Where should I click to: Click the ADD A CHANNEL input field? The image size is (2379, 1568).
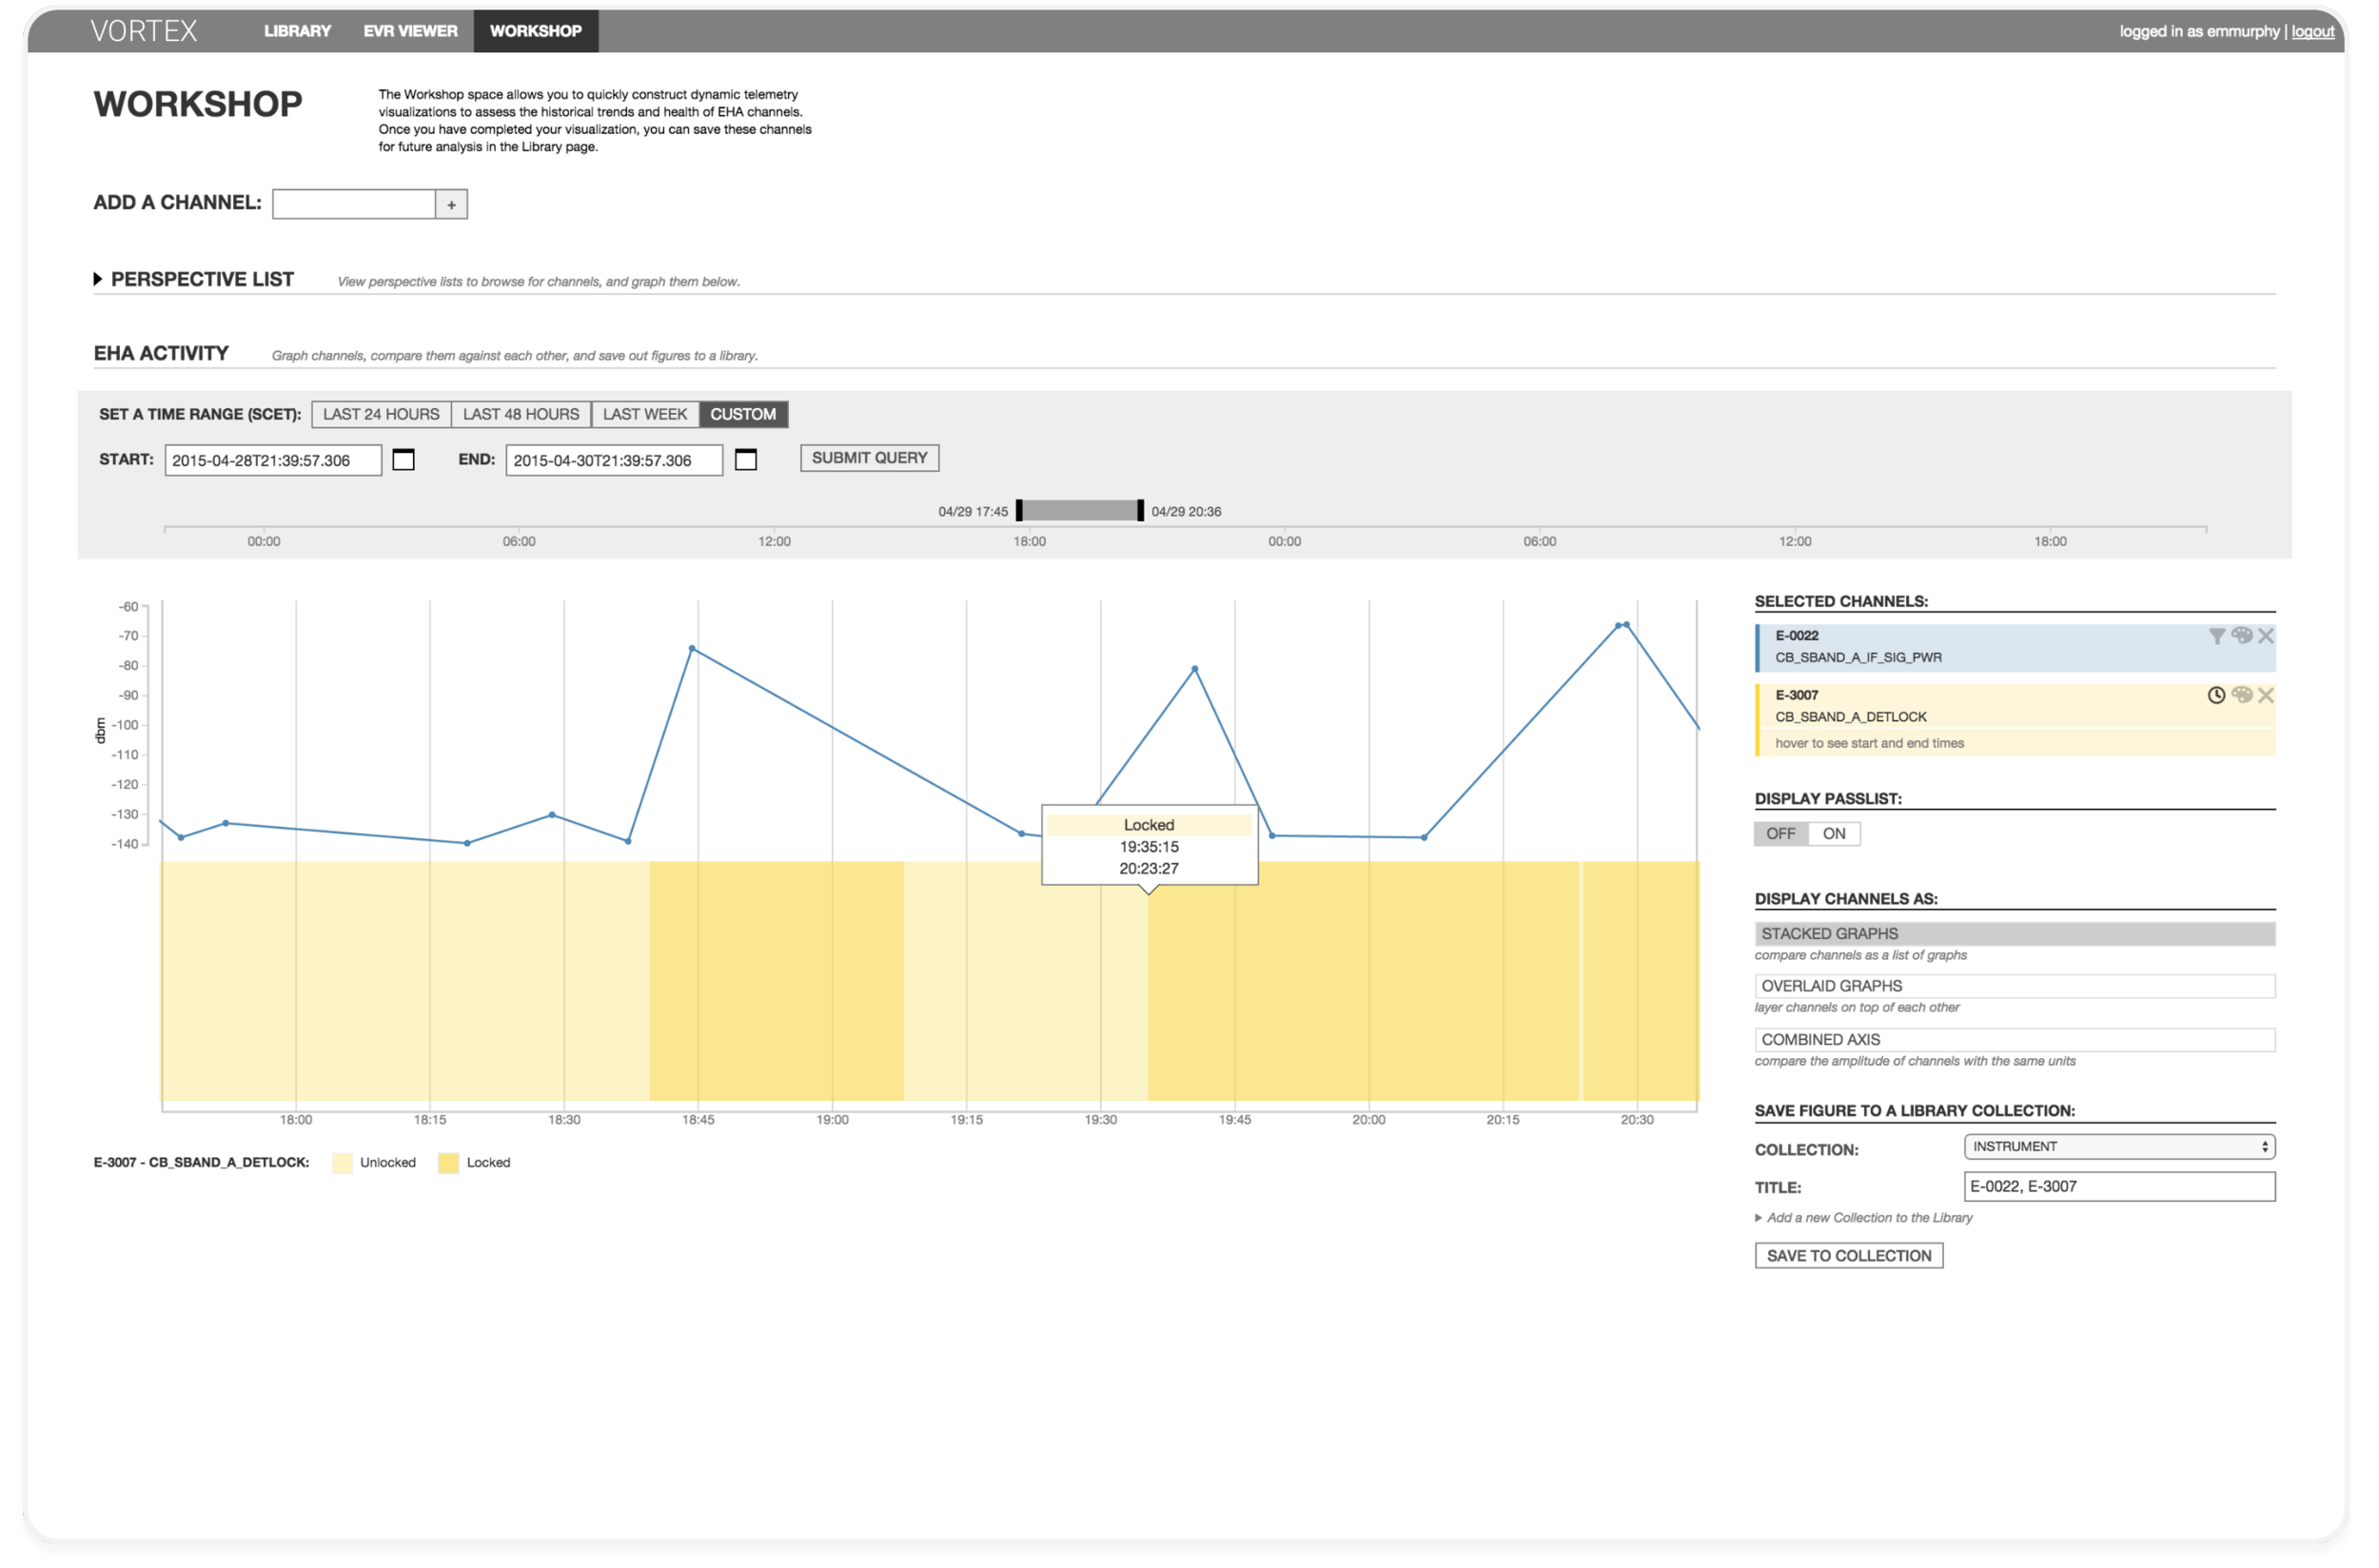(x=354, y=204)
